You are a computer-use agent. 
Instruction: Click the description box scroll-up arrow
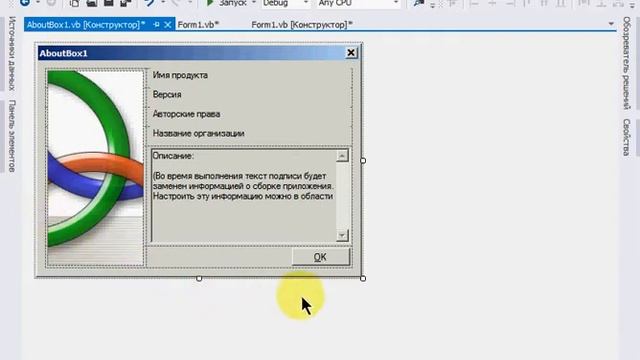[342, 156]
